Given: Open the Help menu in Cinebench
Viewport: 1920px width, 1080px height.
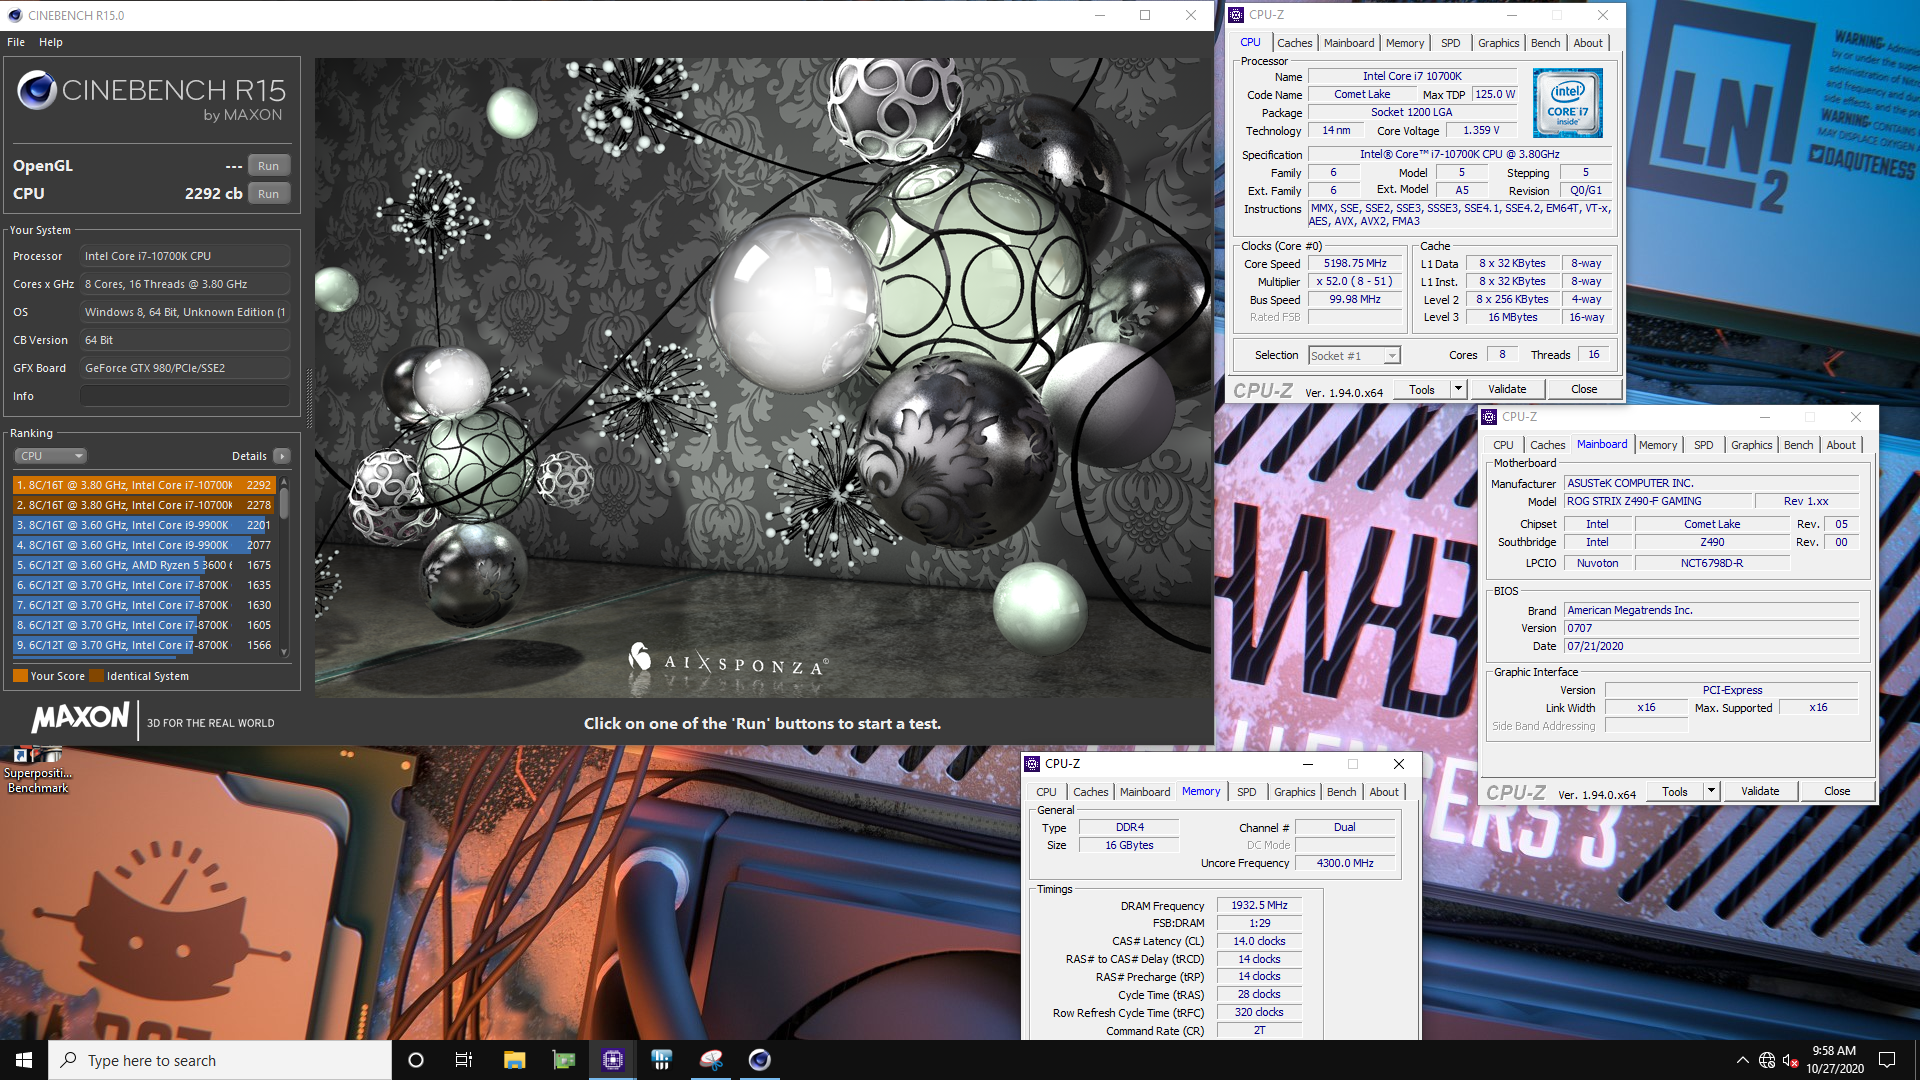Looking at the screenshot, I should (x=51, y=42).
